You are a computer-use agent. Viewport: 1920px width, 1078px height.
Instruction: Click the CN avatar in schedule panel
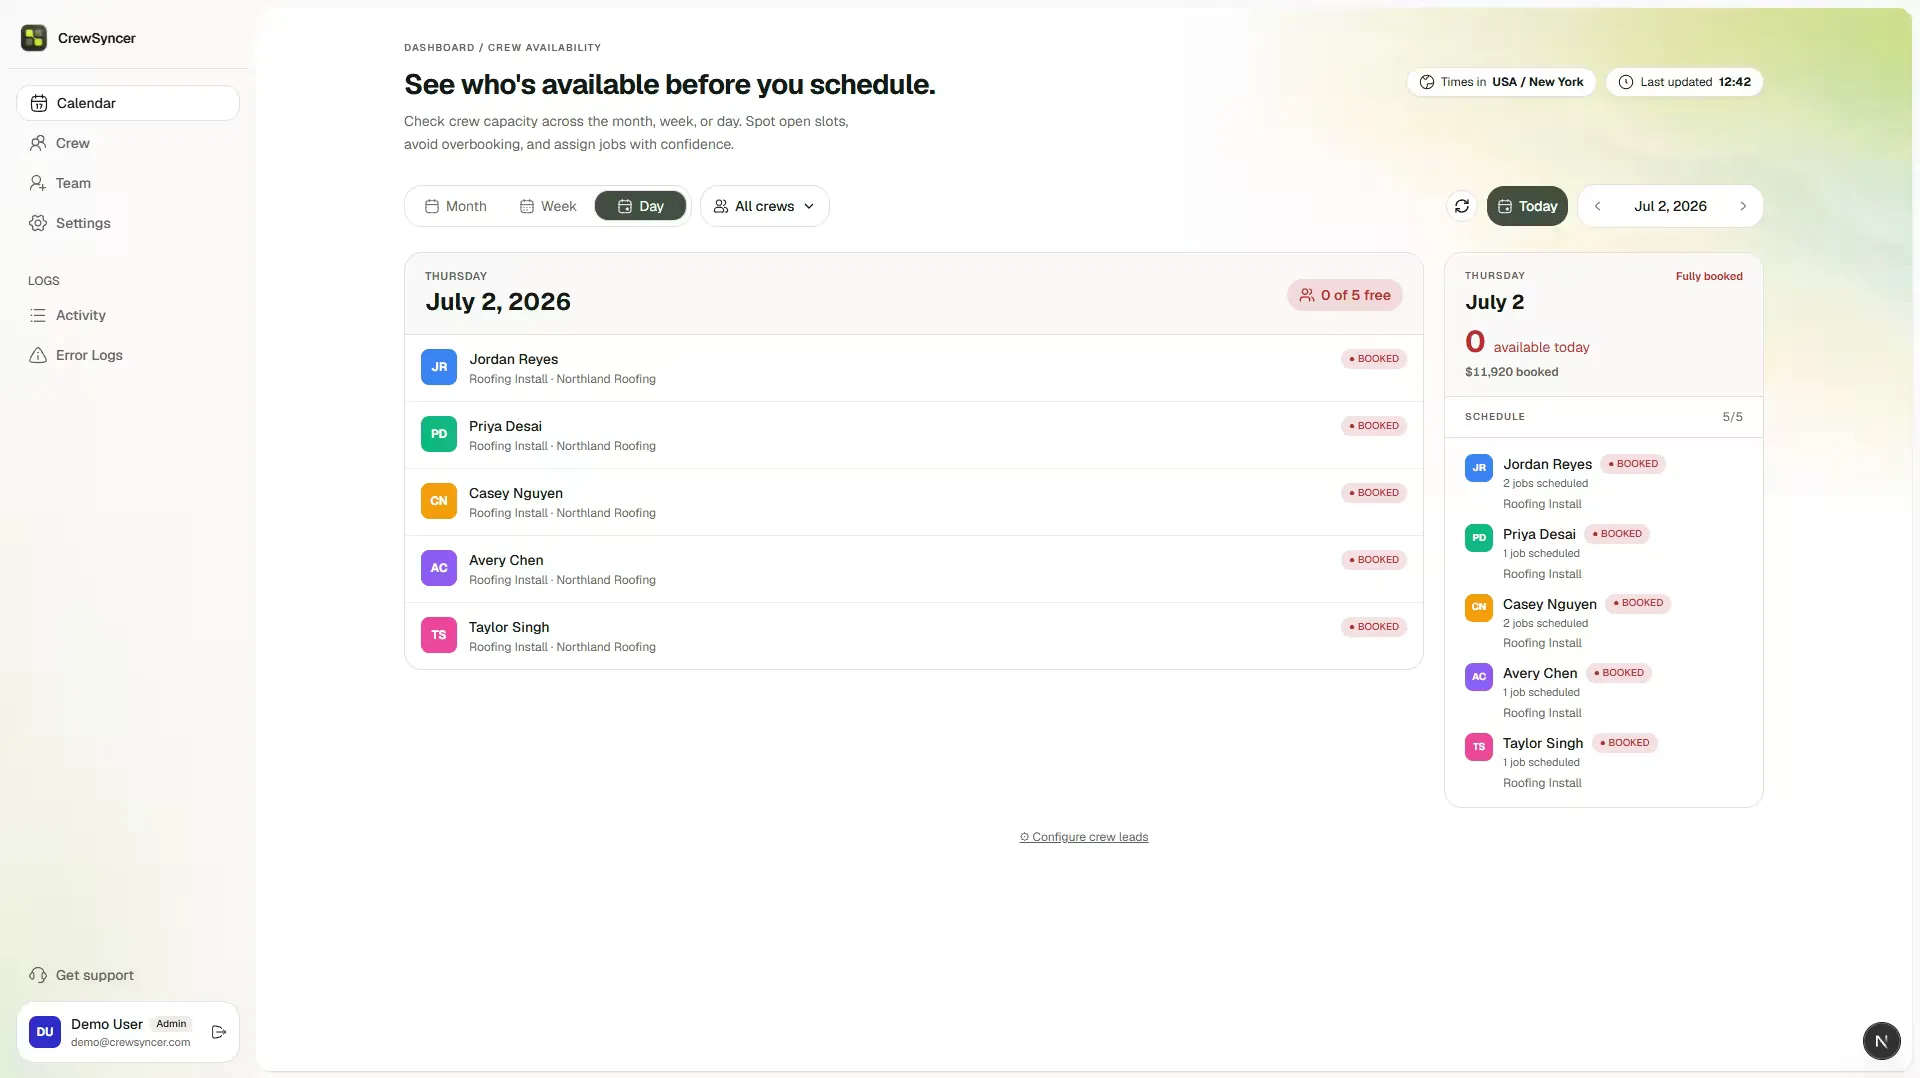click(1479, 607)
